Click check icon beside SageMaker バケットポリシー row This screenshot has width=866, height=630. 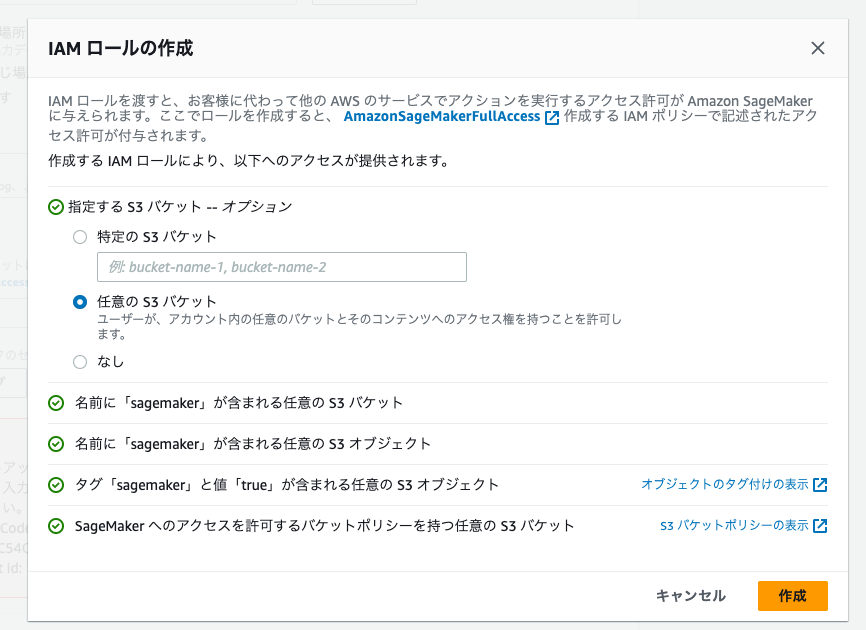tap(56, 526)
